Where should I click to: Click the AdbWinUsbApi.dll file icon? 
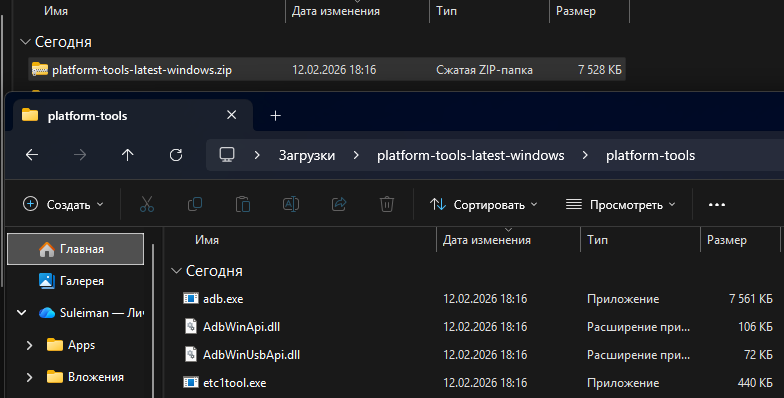(x=191, y=354)
